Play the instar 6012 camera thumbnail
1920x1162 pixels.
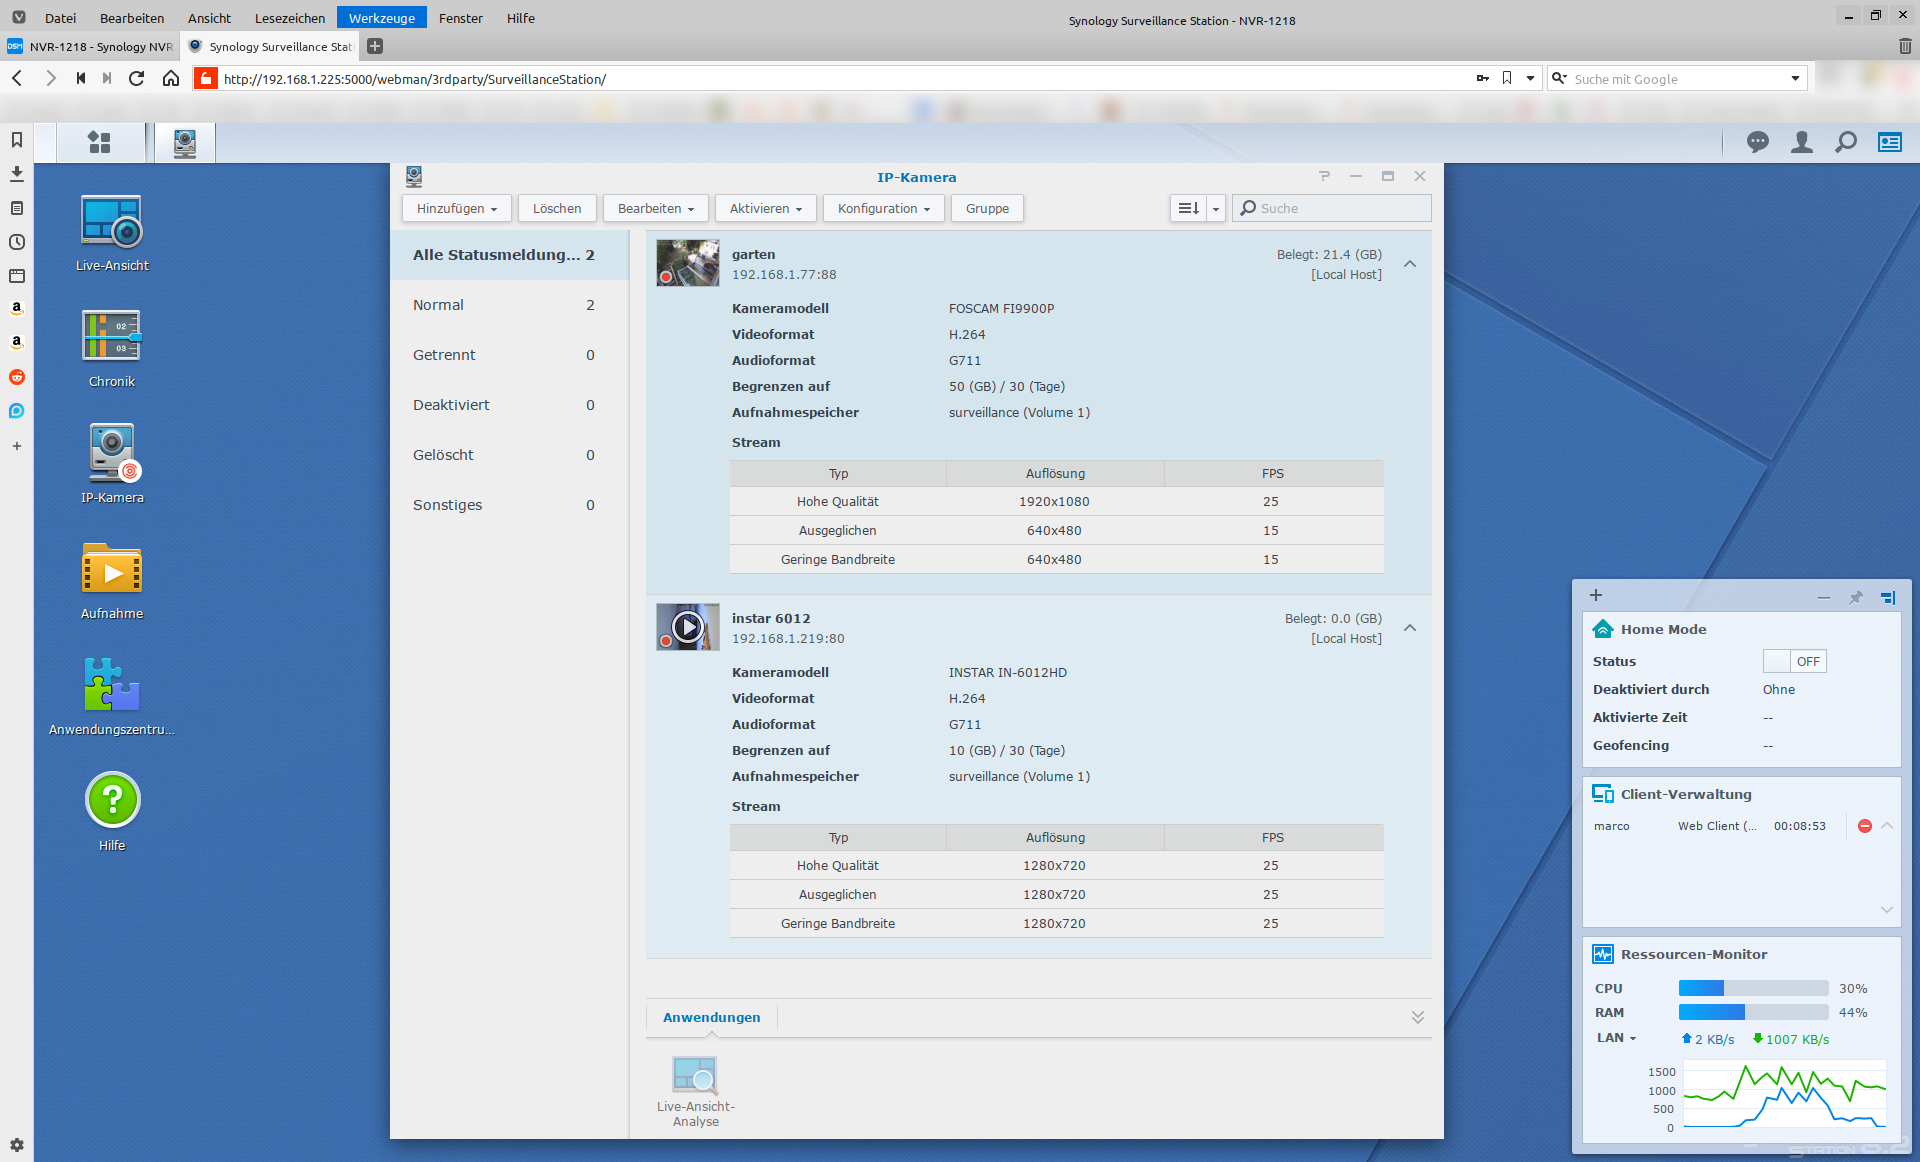[x=688, y=627]
